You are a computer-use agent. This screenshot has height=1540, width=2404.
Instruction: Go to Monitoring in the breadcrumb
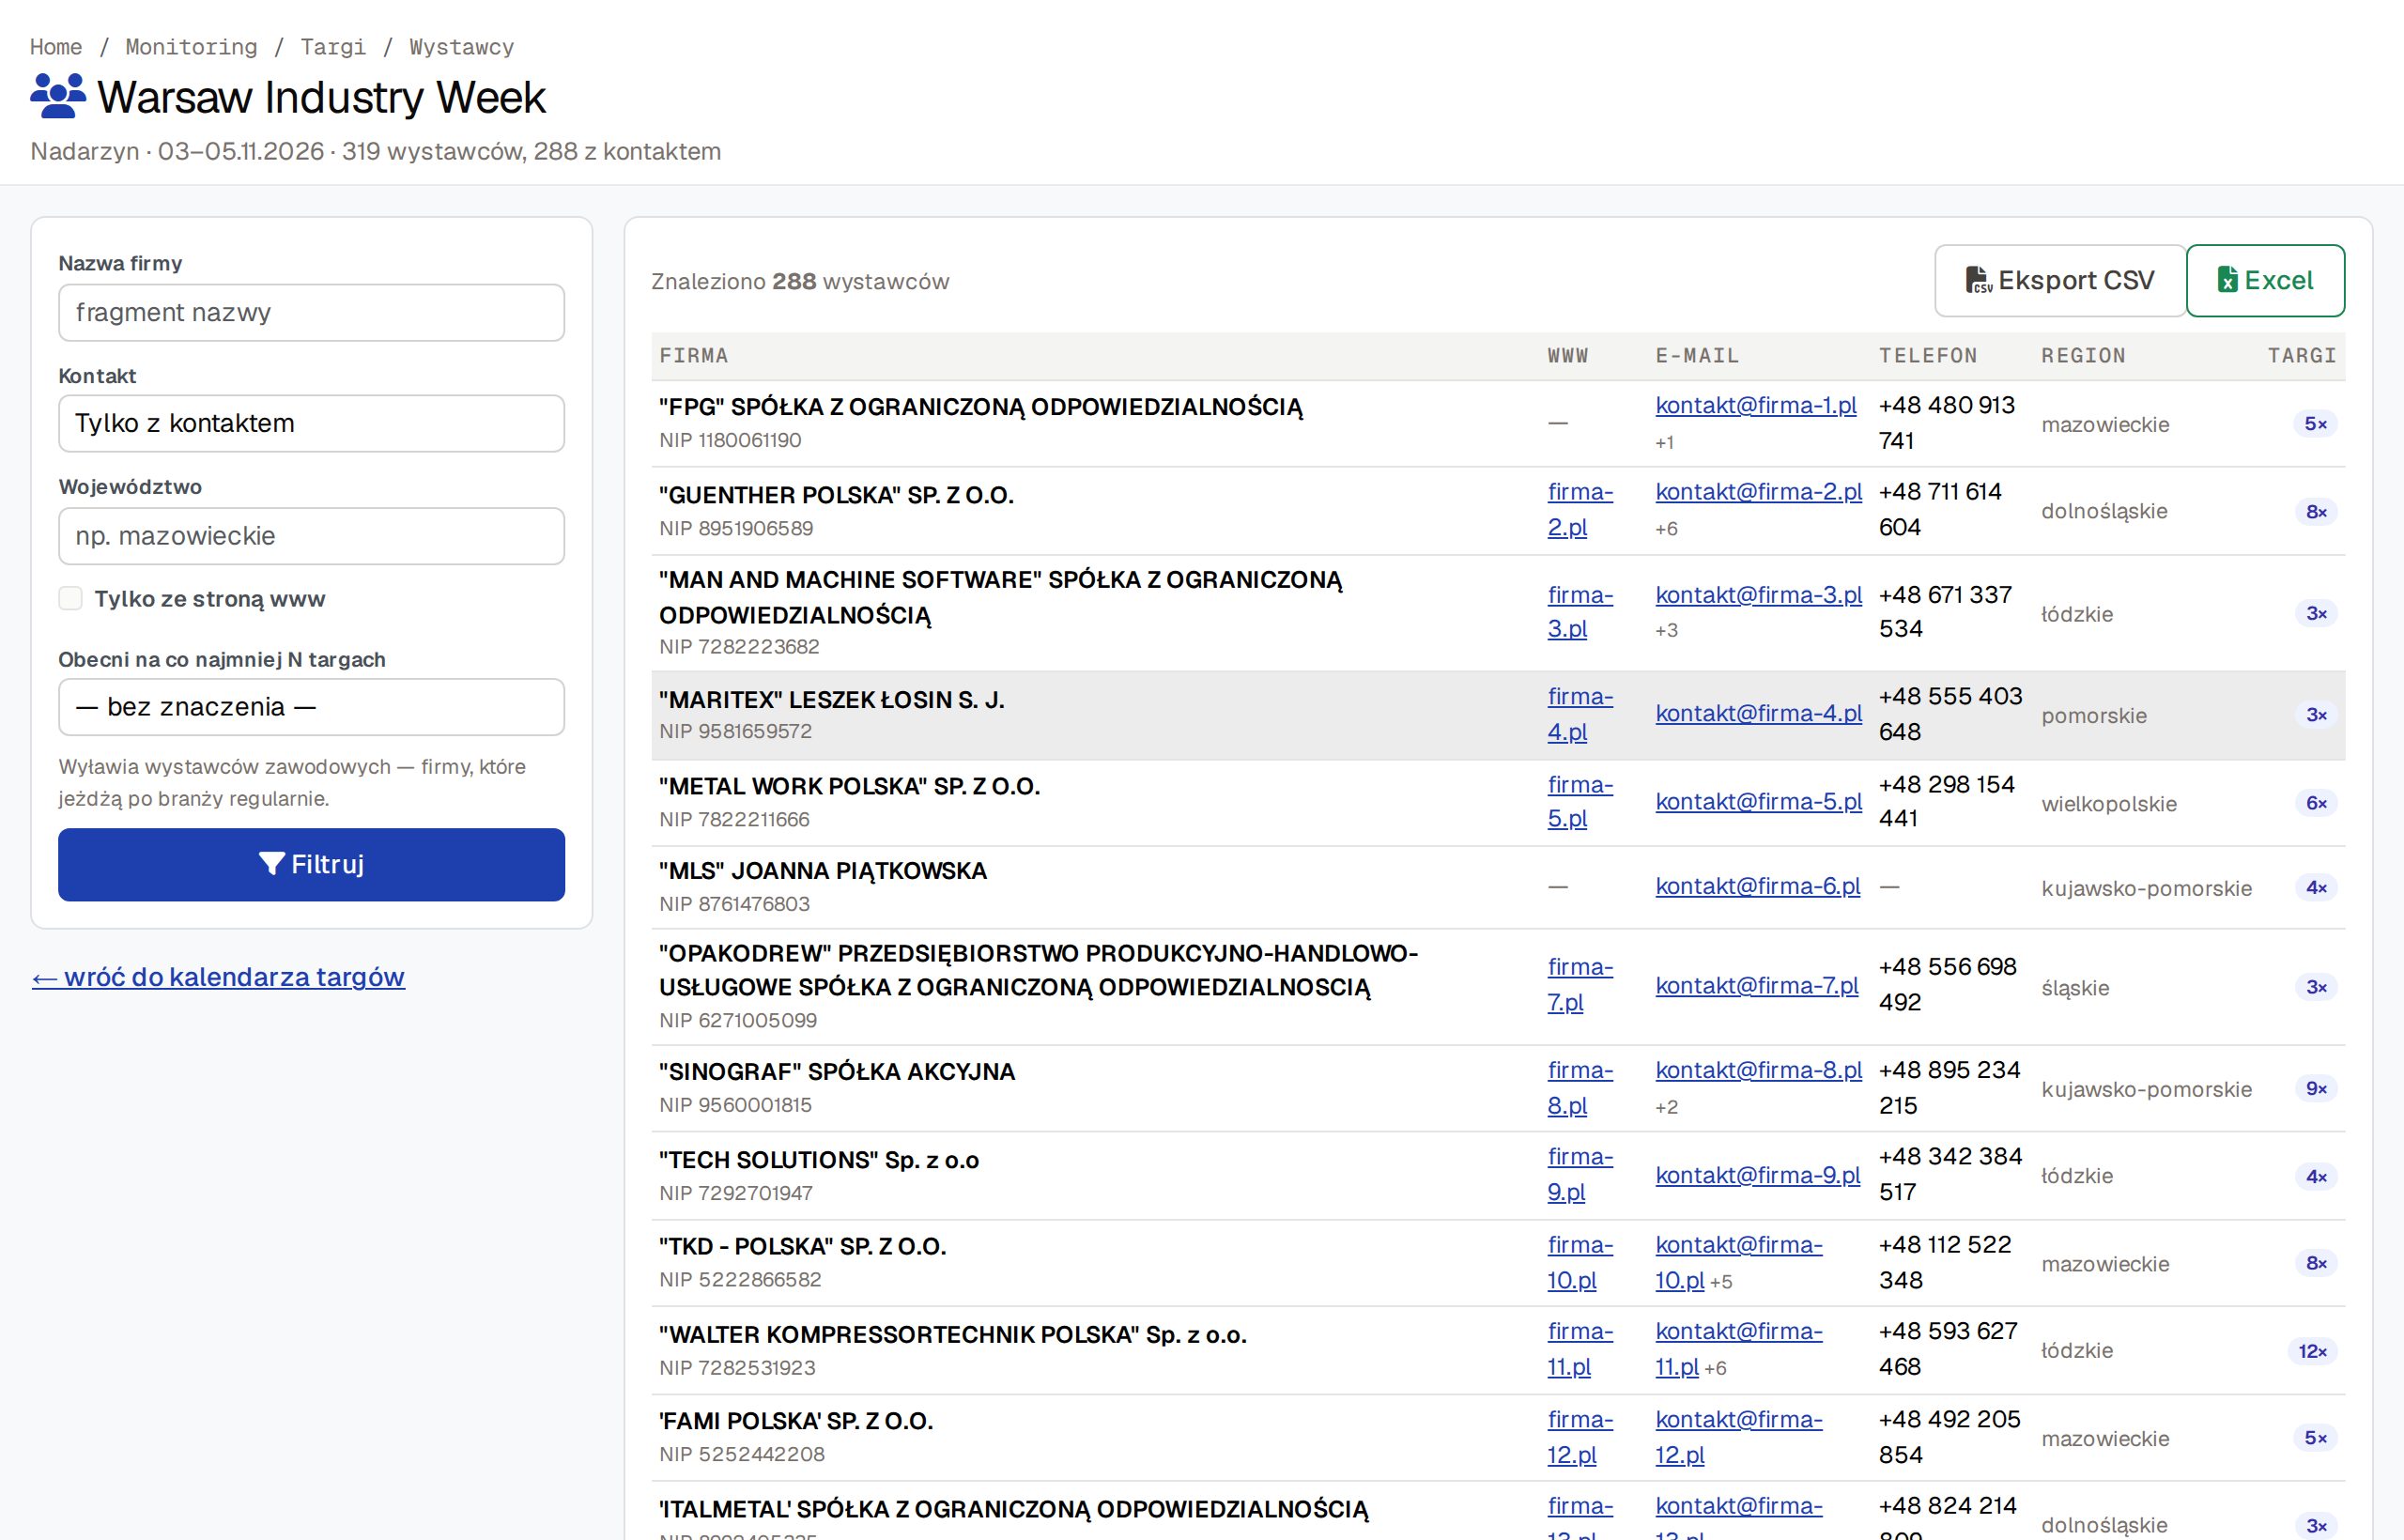[x=191, y=47]
